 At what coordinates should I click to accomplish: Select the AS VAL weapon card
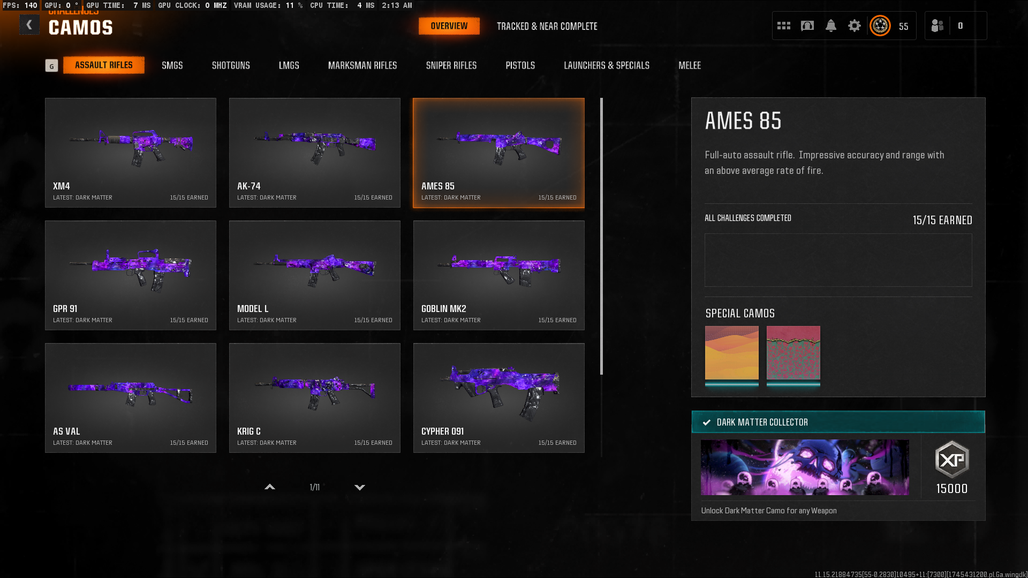(130, 398)
